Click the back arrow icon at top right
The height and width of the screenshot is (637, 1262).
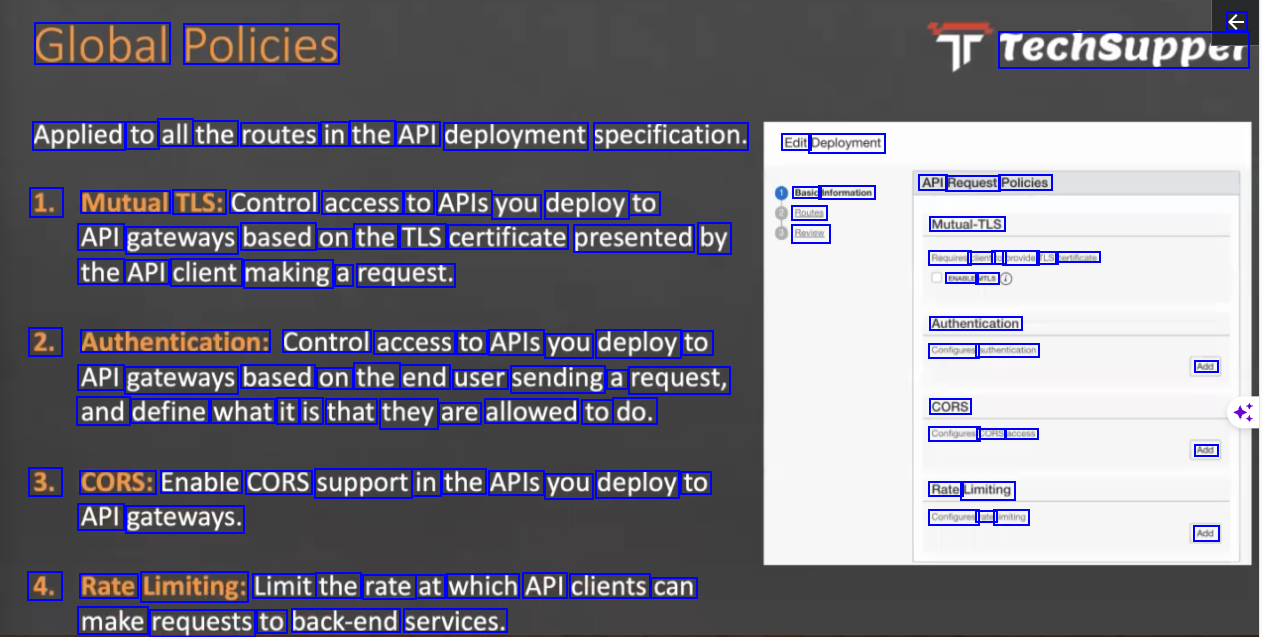point(1236,22)
